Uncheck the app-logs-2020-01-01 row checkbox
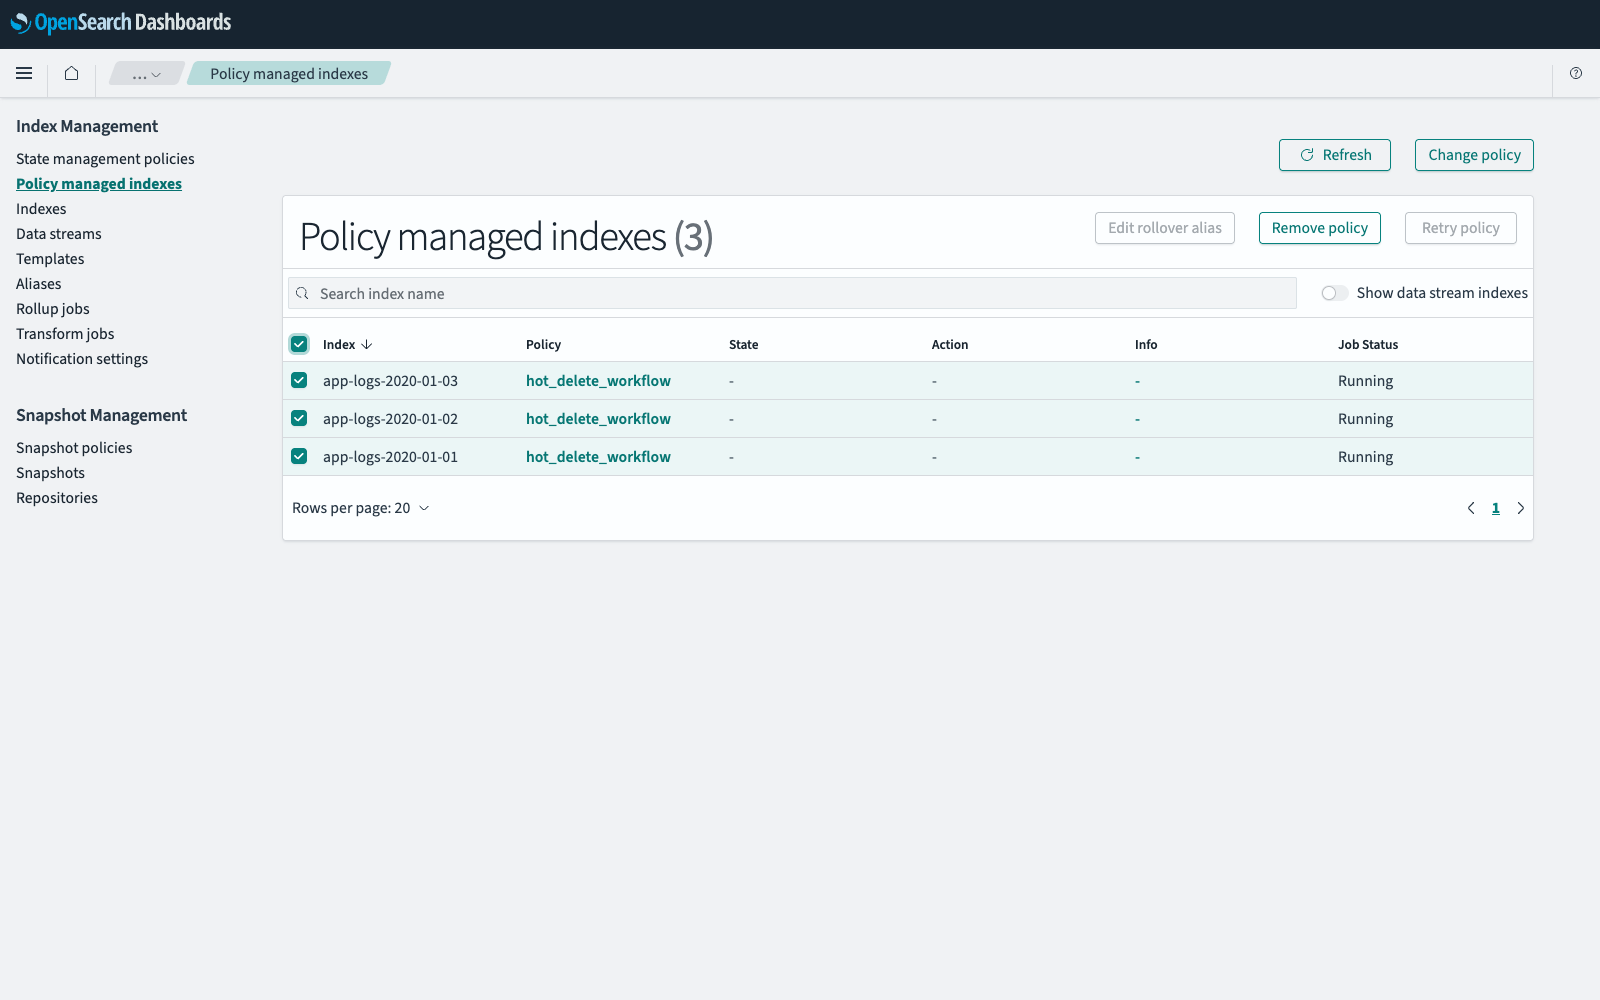1600x1000 pixels. [x=299, y=456]
